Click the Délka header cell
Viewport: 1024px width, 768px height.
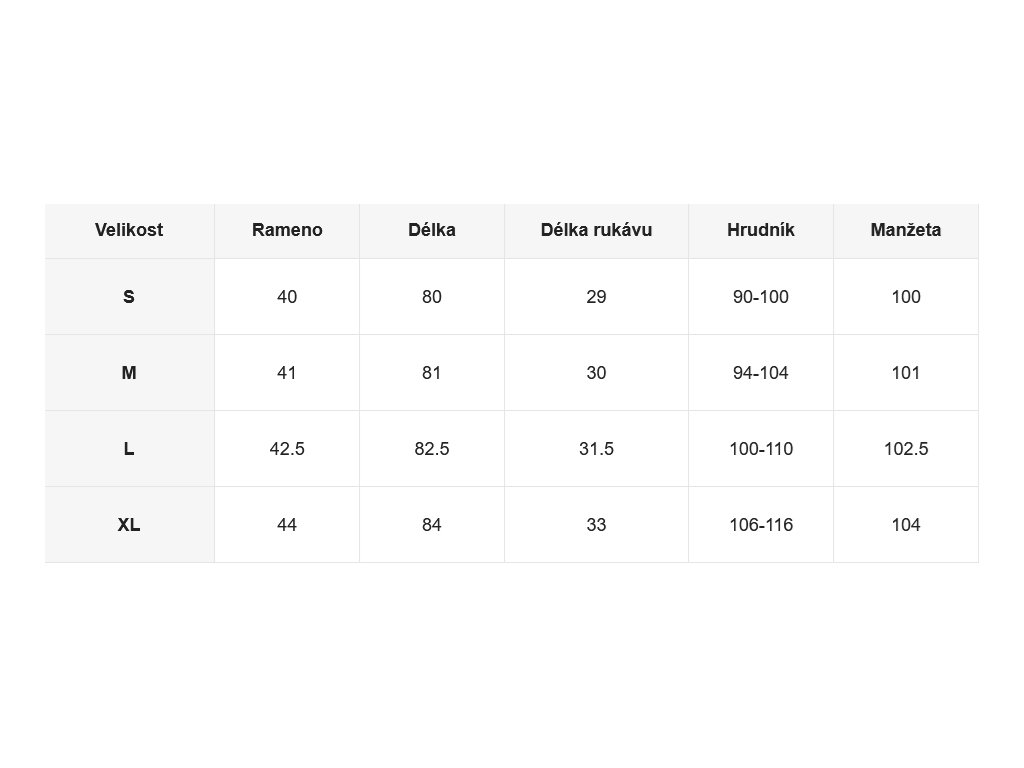432,231
